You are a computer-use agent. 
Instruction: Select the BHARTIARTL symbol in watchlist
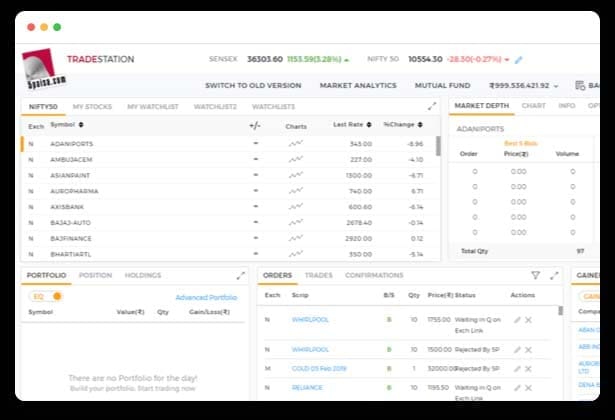(71, 254)
